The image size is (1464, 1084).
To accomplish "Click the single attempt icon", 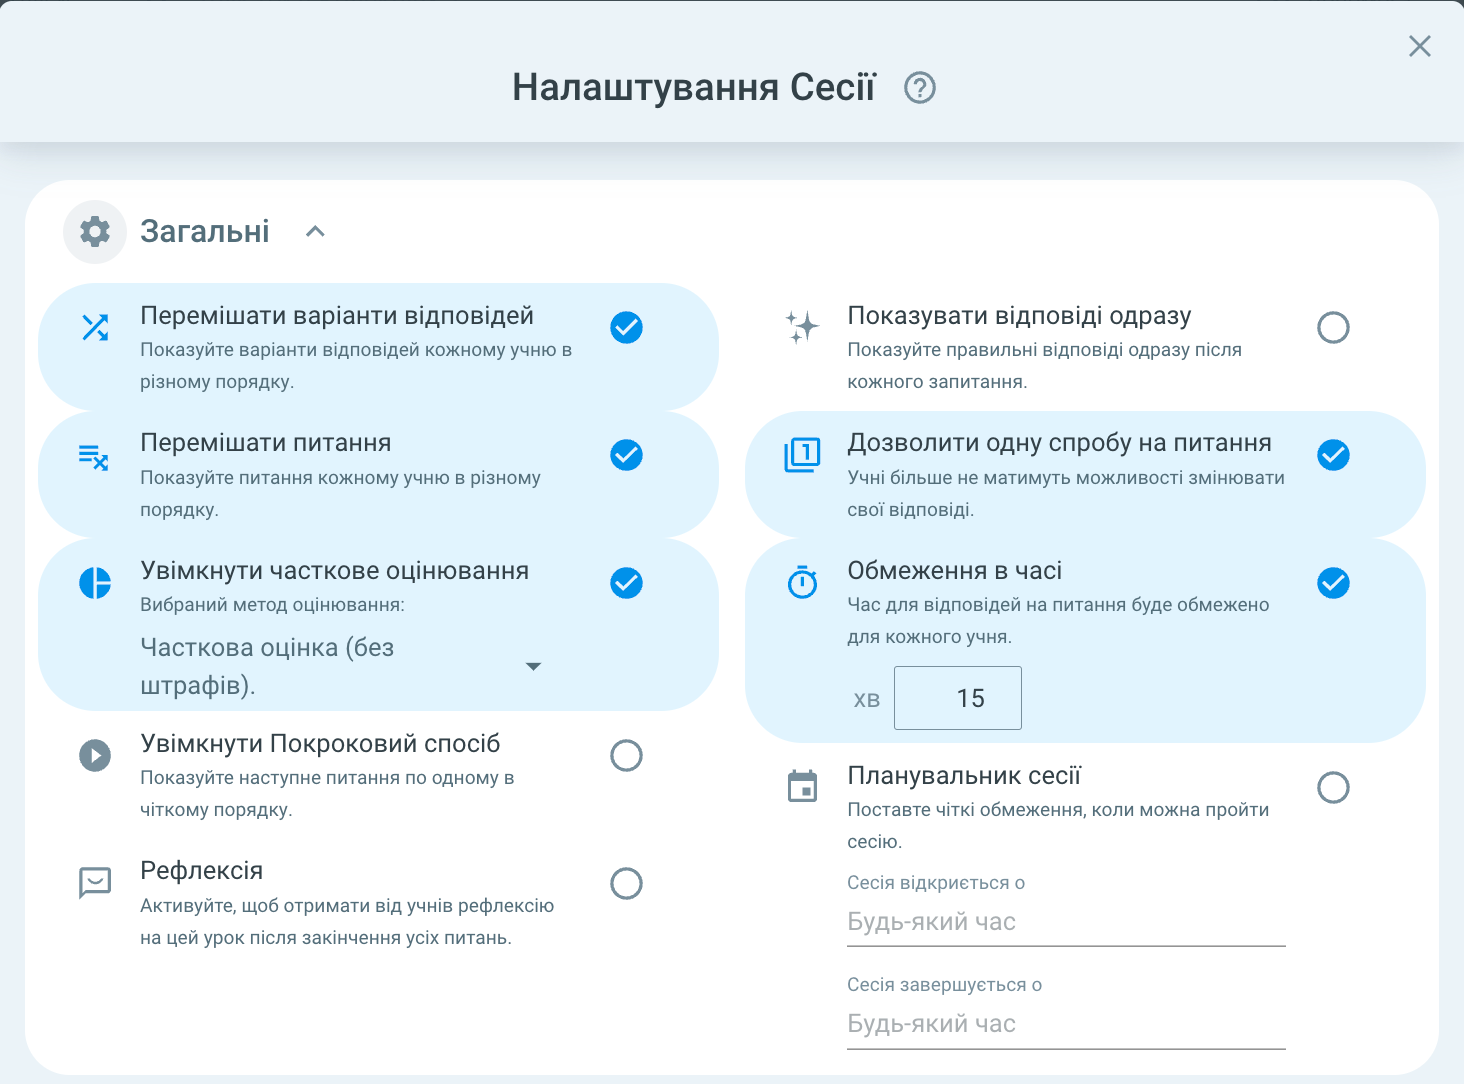I will [802, 455].
